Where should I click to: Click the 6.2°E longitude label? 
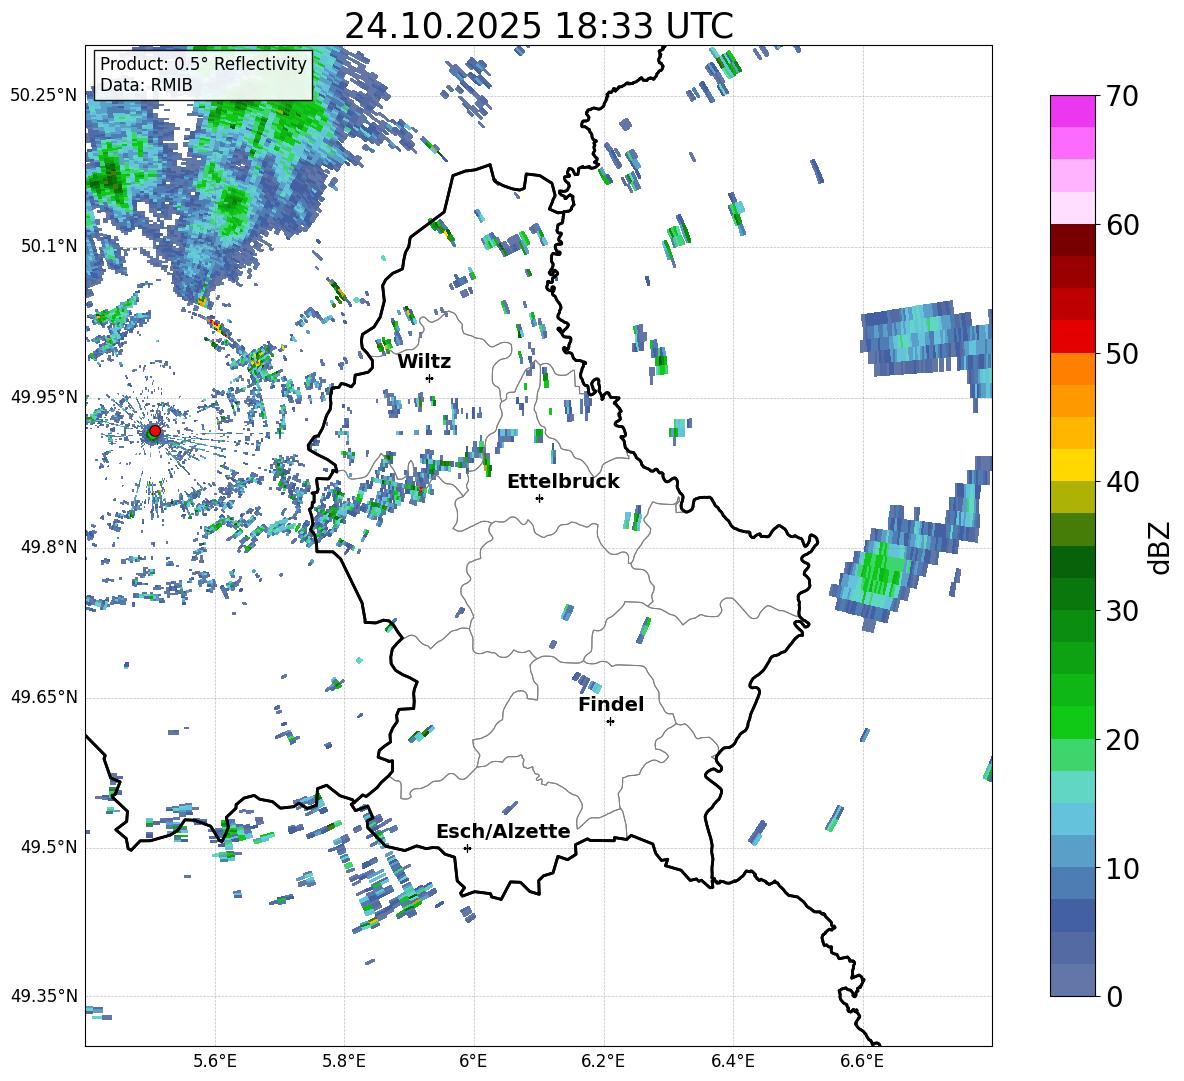(x=603, y=1061)
